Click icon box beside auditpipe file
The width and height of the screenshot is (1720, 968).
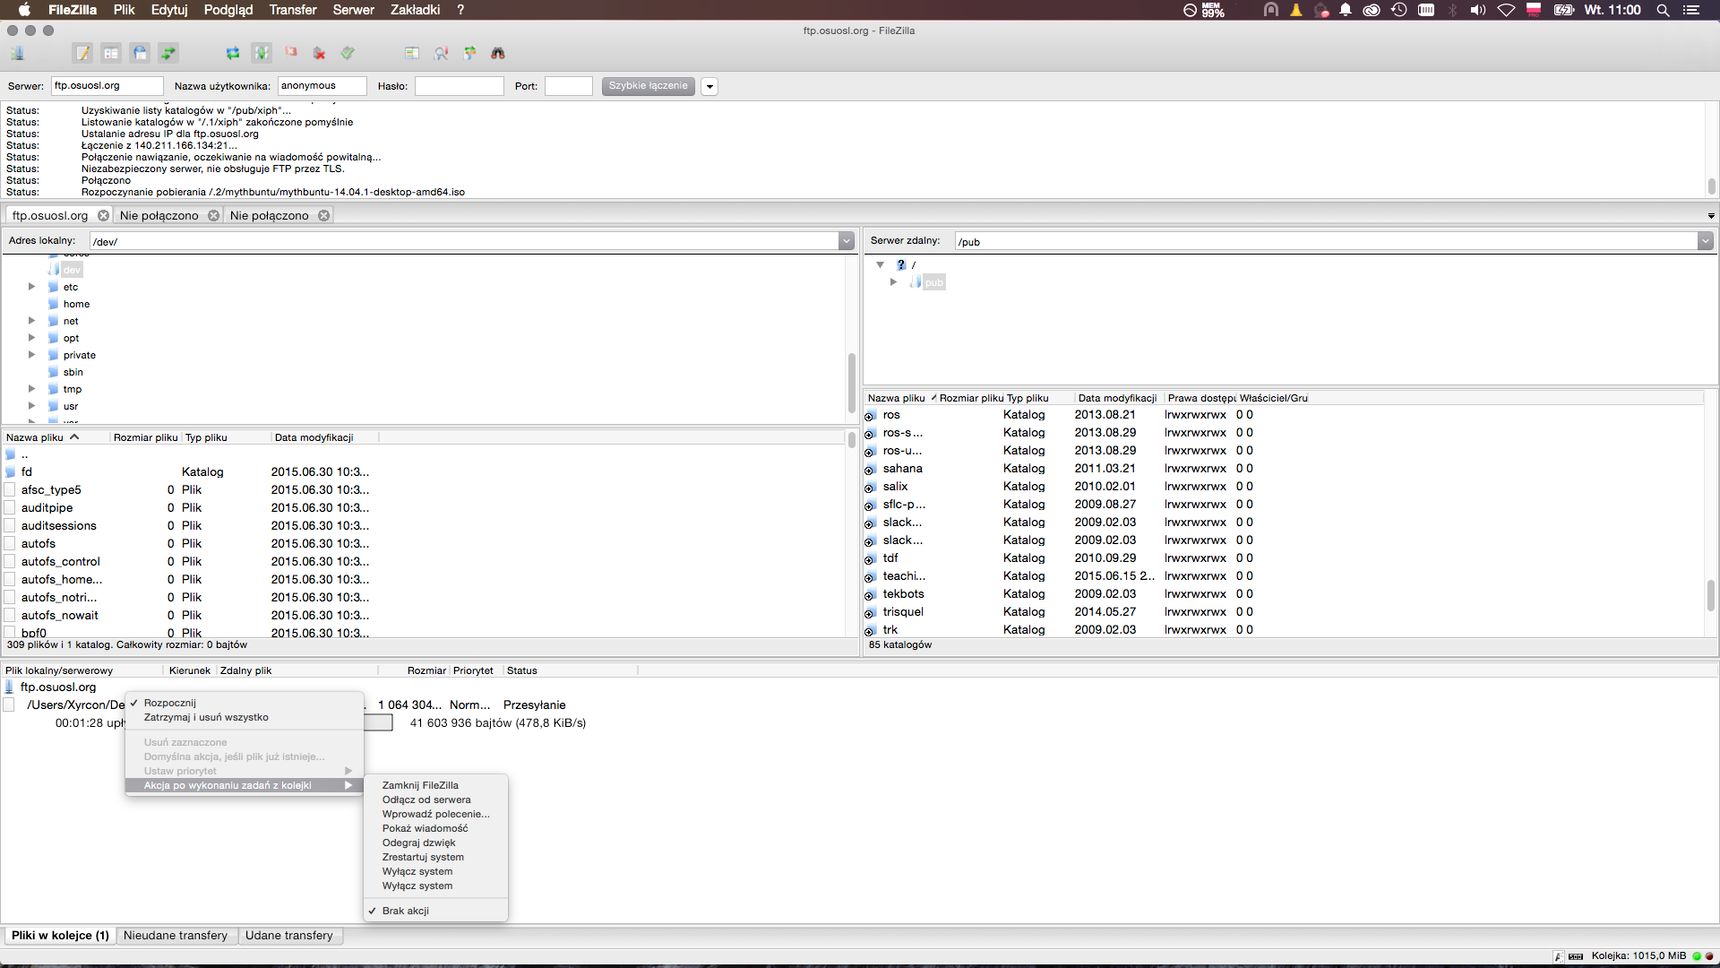[x=10, y=508]
